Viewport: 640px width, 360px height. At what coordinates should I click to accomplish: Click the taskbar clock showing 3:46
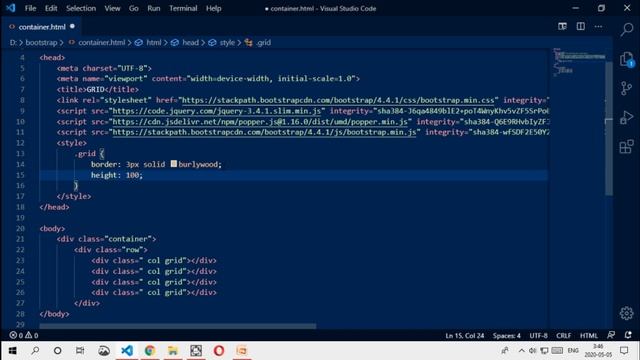[598, 351]
